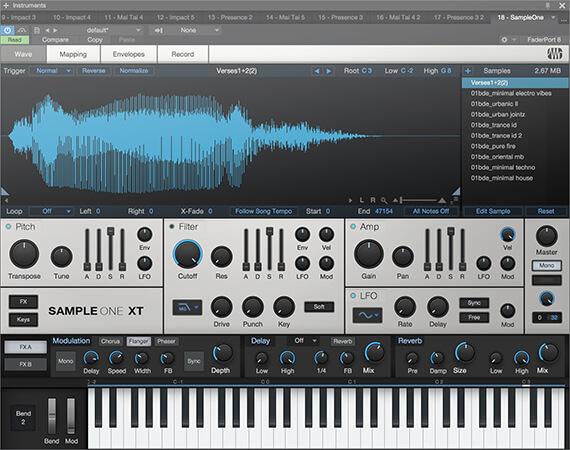
Task: Select previous sample with left arrow
Action: click(x=317, y=71)
